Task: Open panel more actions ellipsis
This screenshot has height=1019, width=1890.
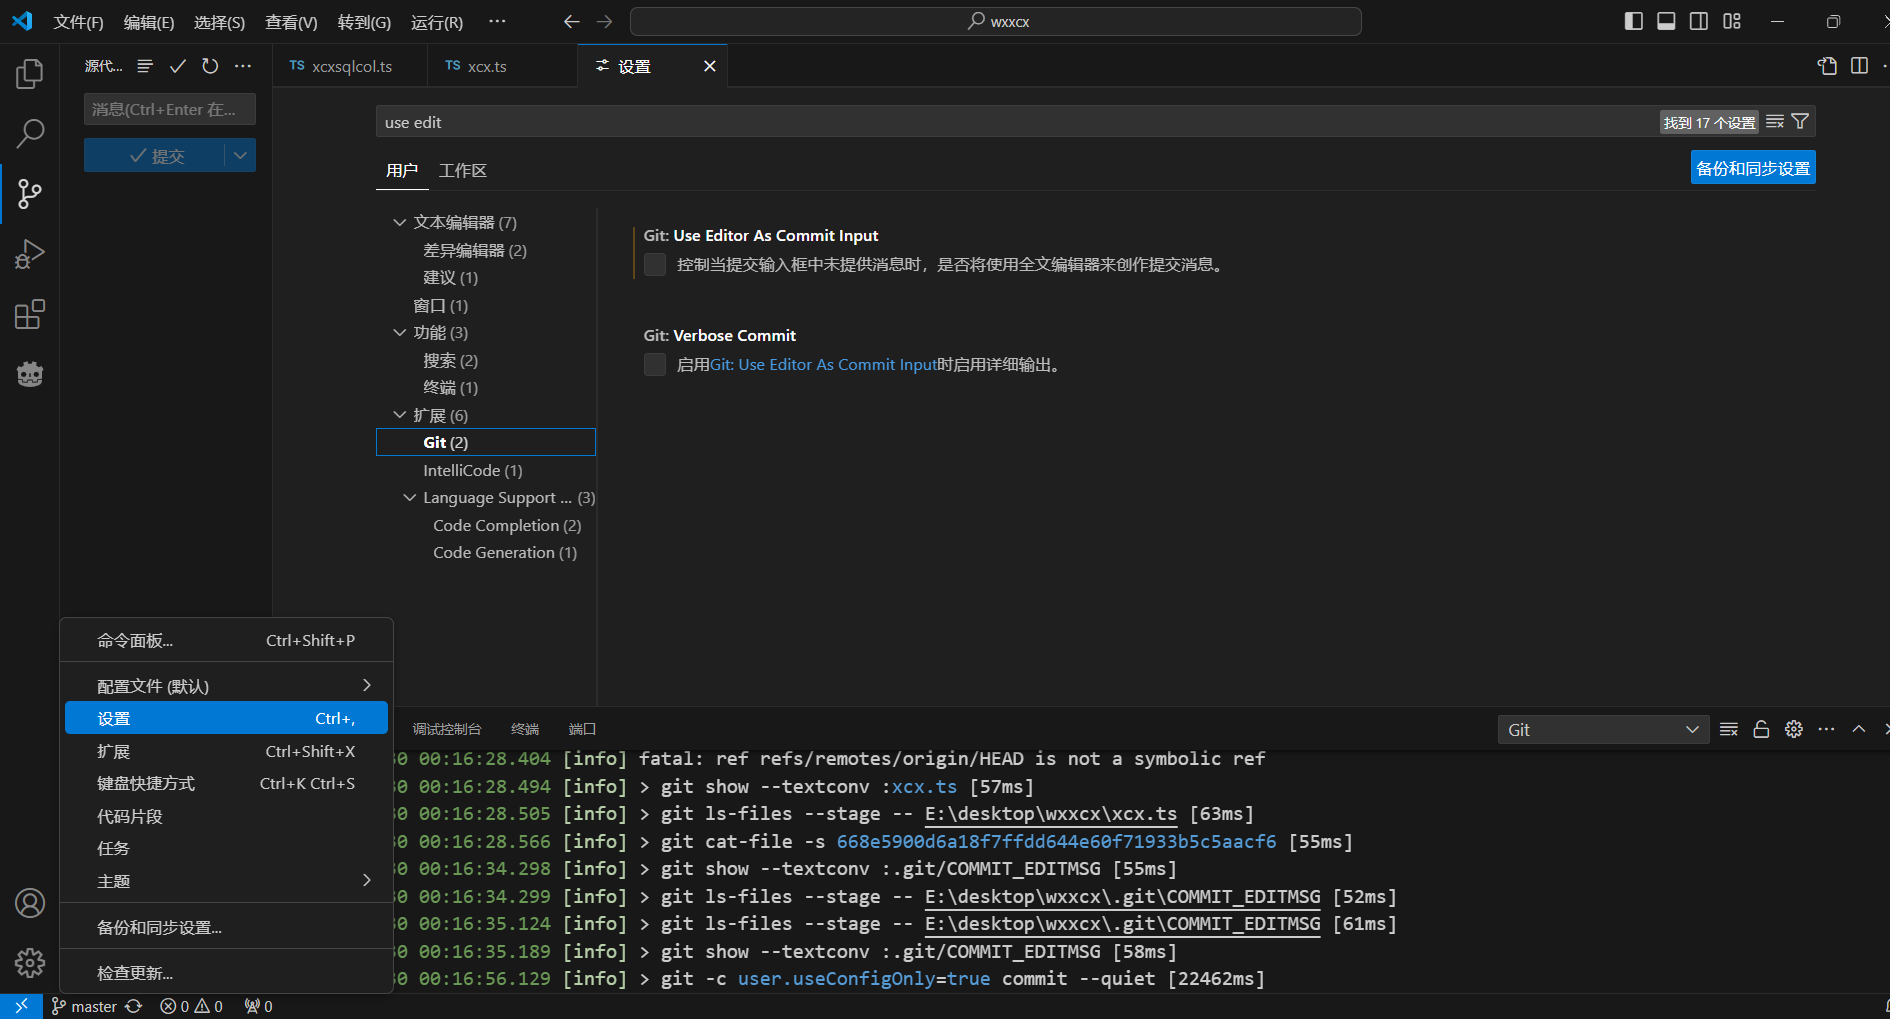Action: (1826, 729)
